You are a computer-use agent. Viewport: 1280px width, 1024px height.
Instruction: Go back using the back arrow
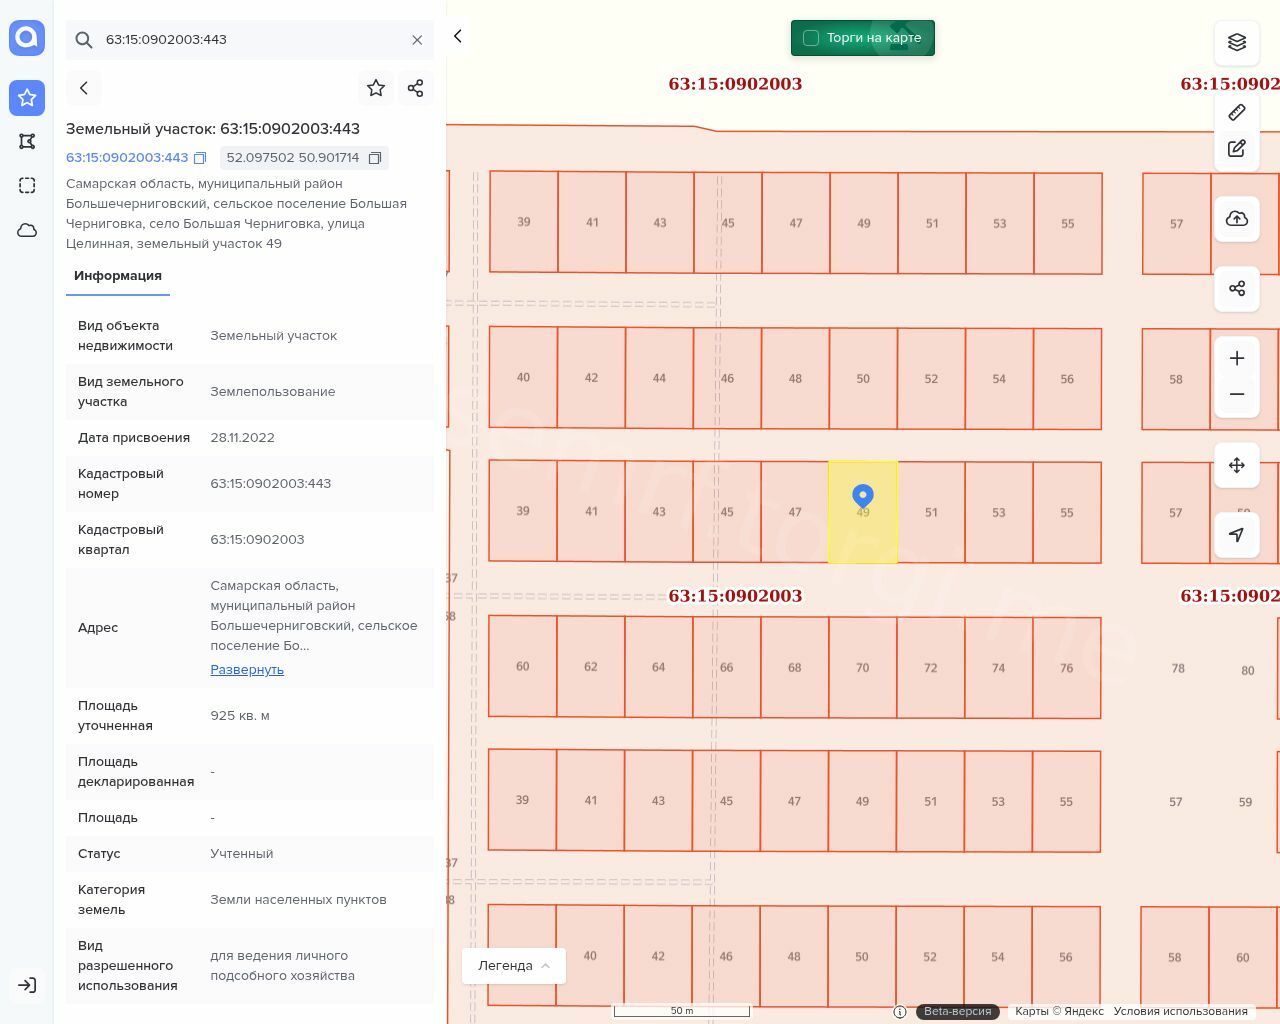coord(84,88)
